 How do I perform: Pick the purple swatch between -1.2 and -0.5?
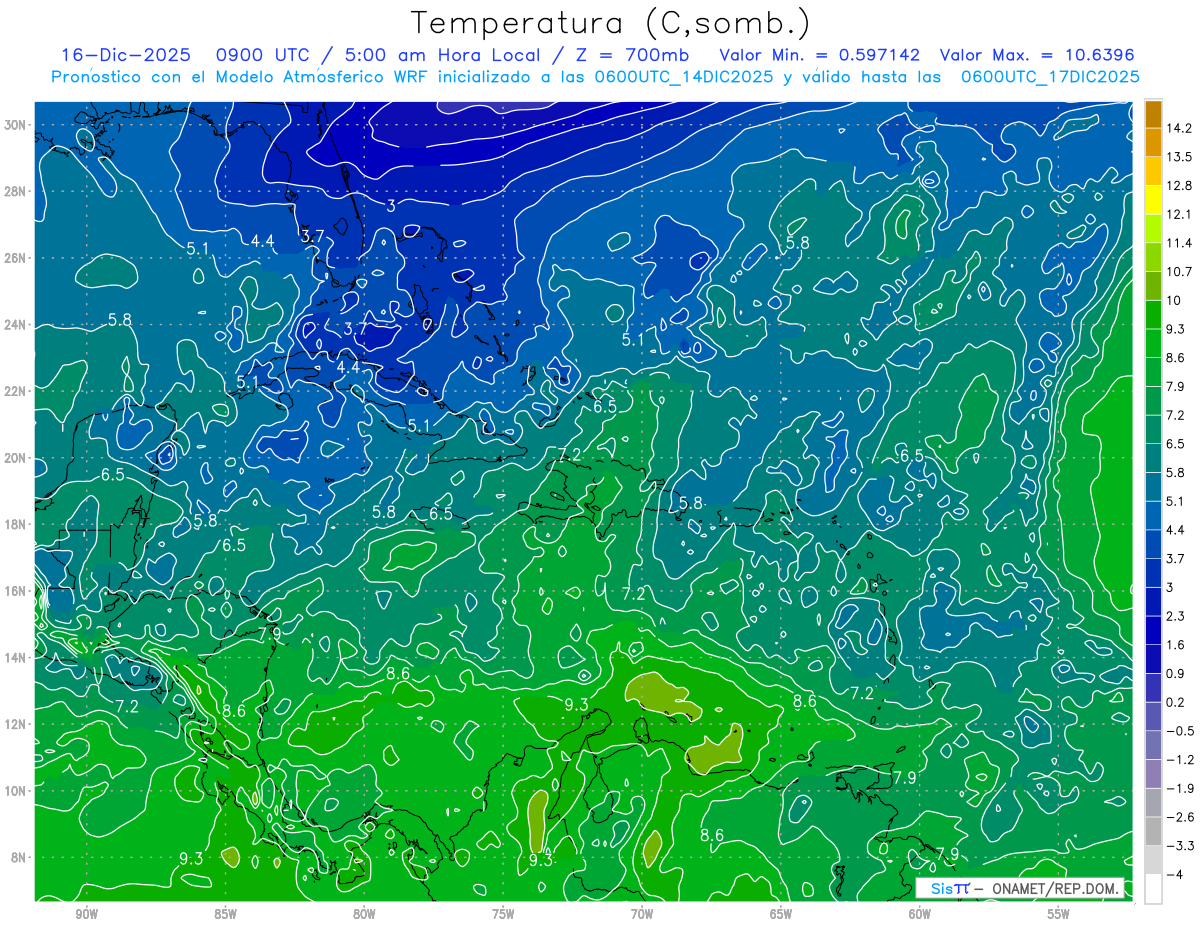pyautogui.click(x=1153, y=745)
